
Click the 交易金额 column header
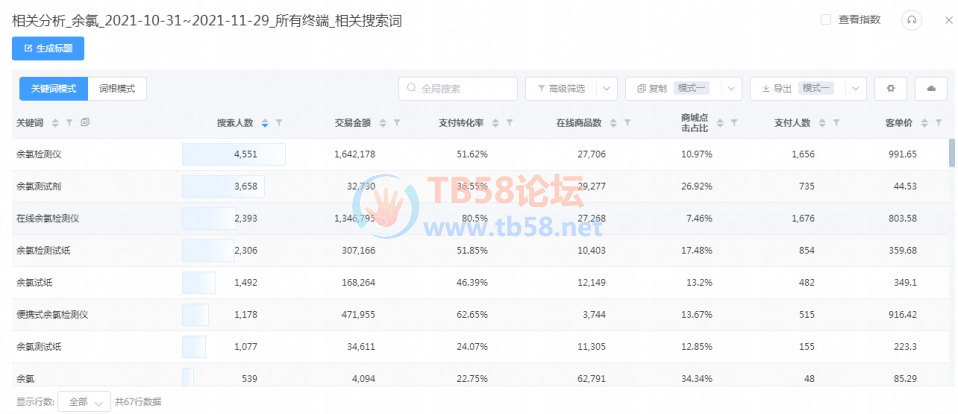(x=353, y=123)
